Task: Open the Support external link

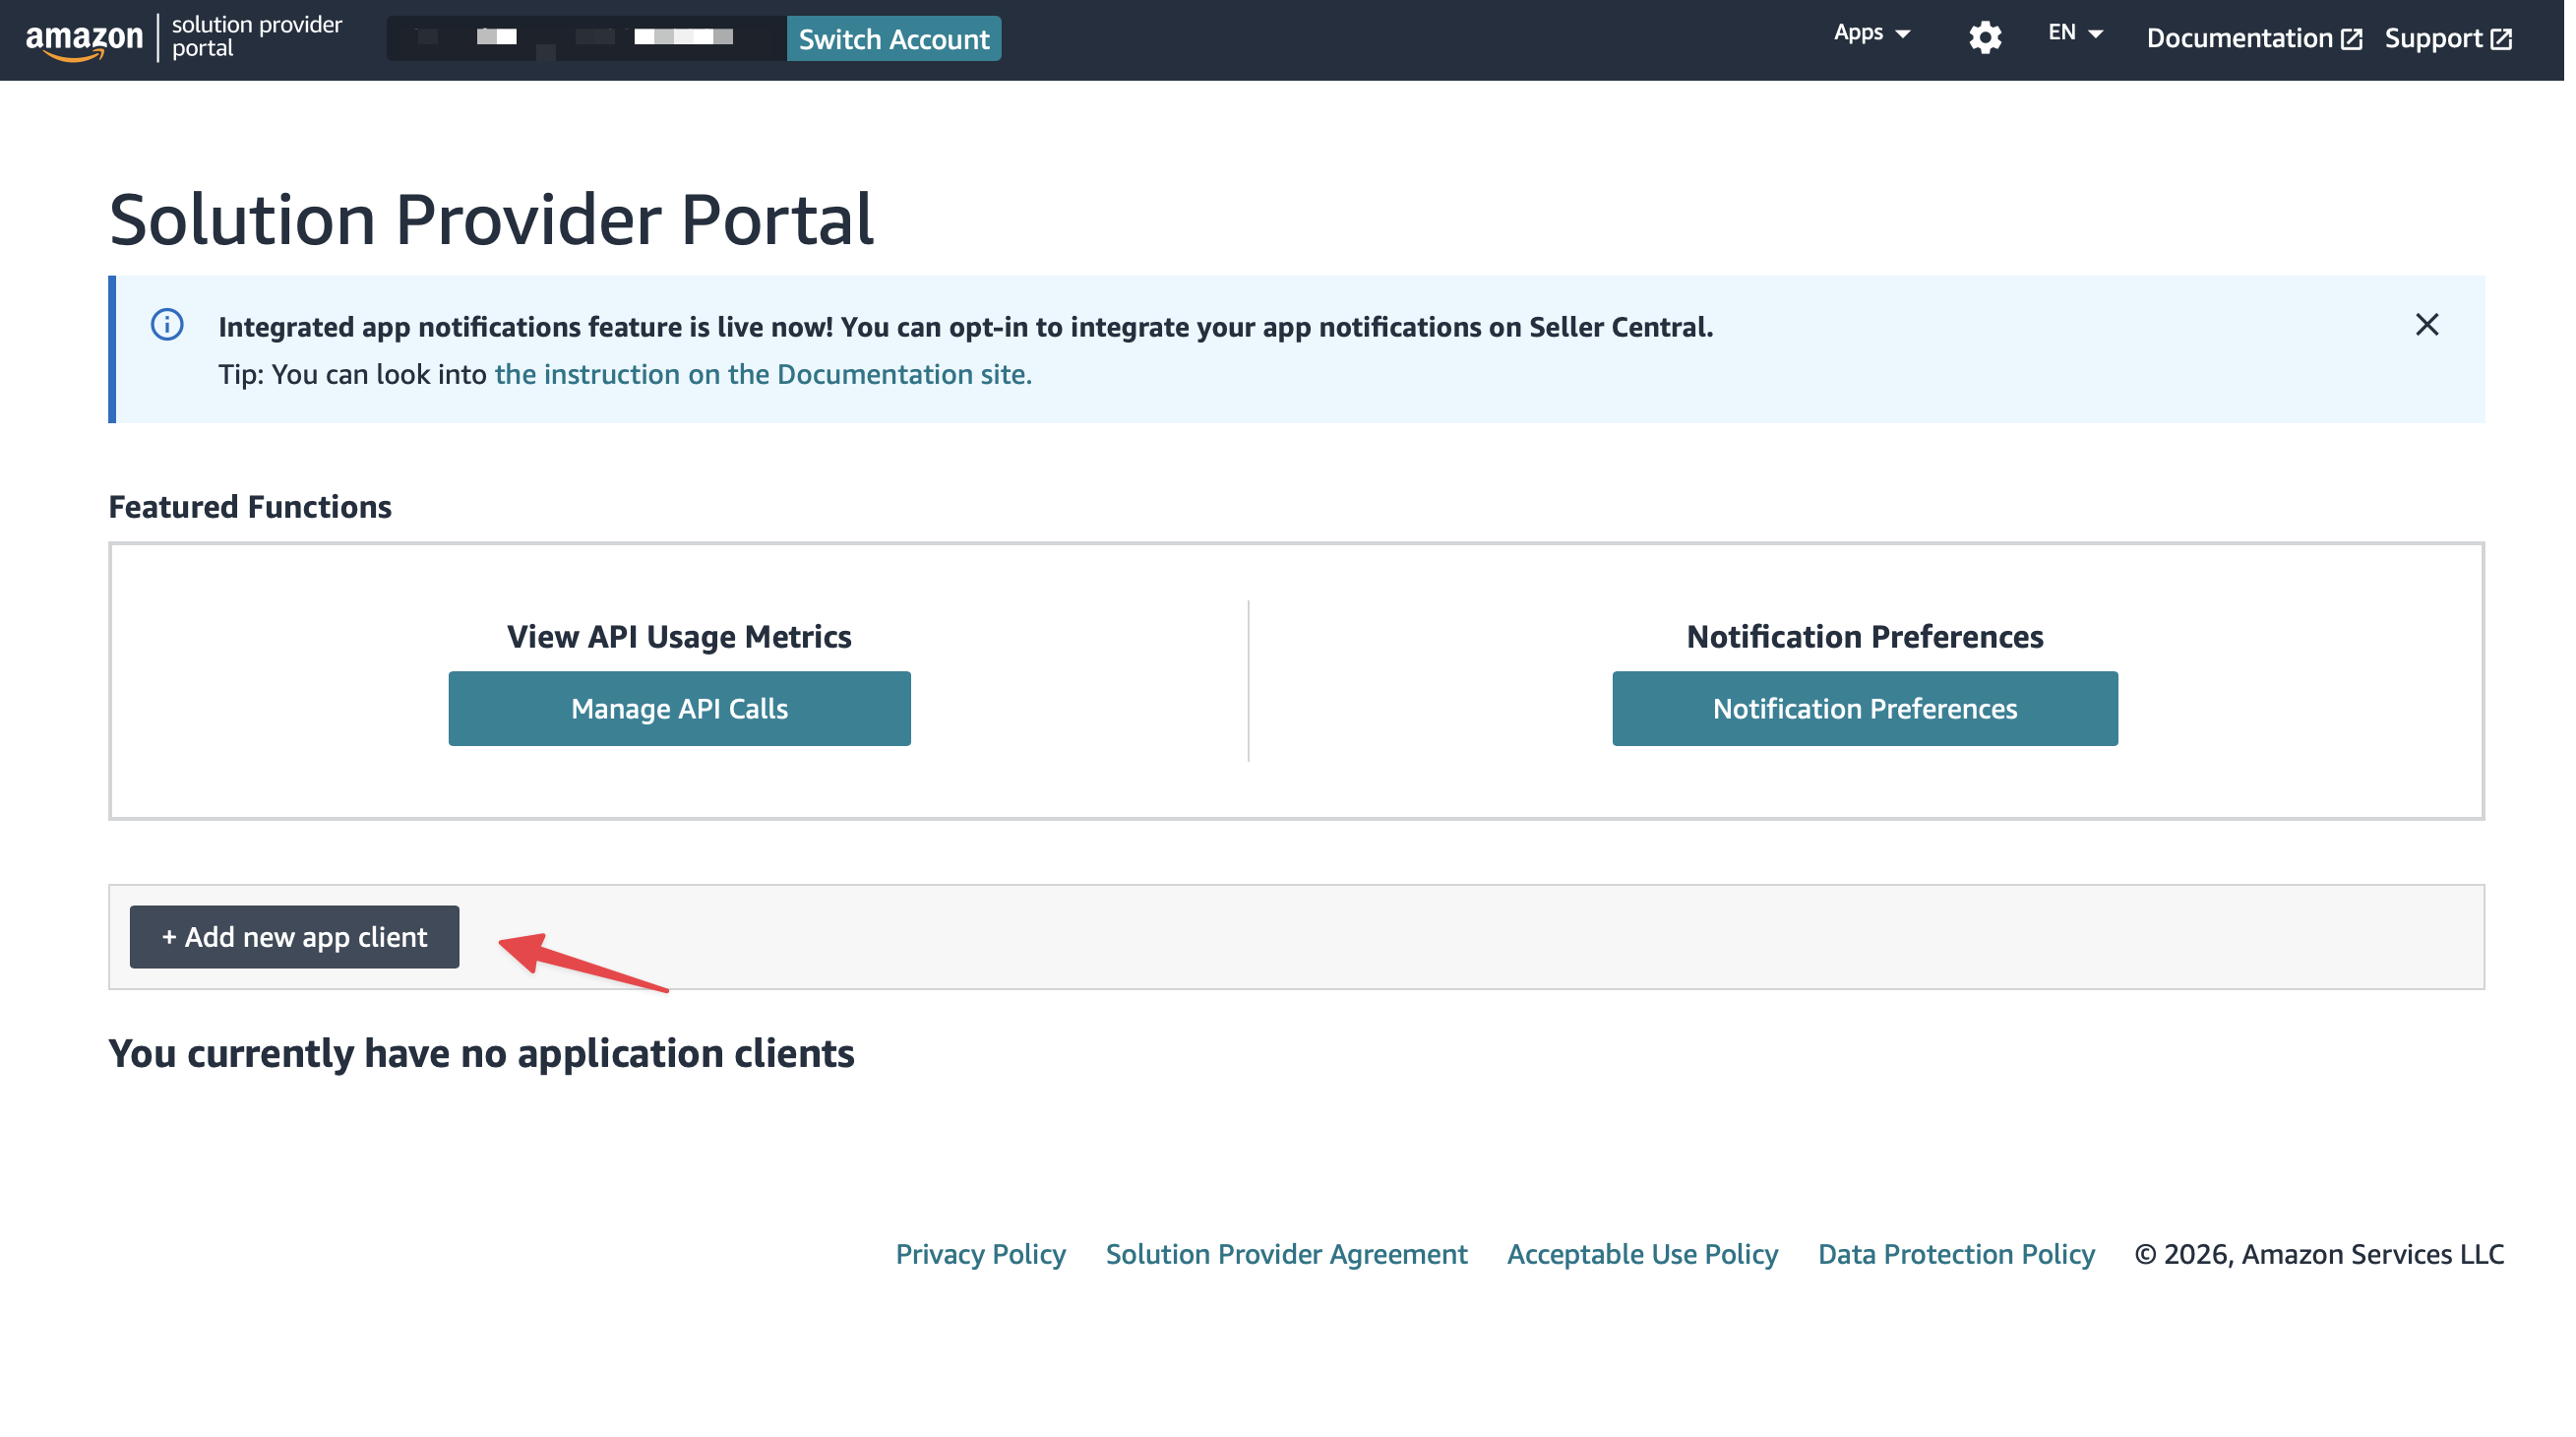Action: [x=2448, y=38]
